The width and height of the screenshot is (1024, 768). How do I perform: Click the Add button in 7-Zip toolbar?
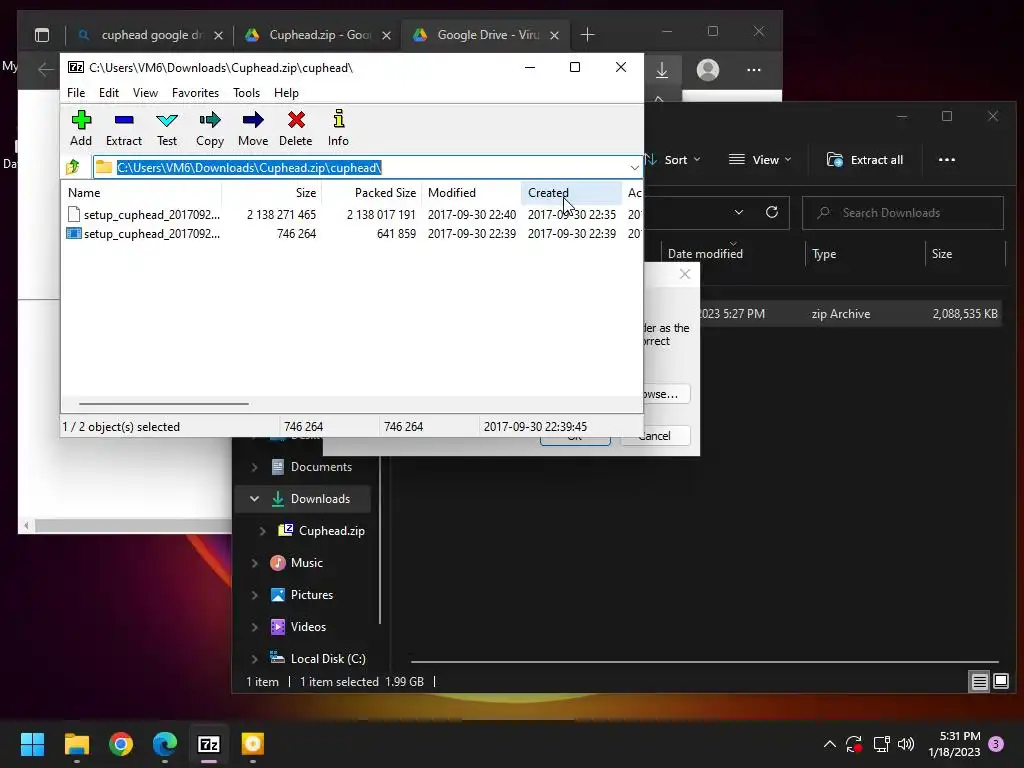click(x=81, y=128)
